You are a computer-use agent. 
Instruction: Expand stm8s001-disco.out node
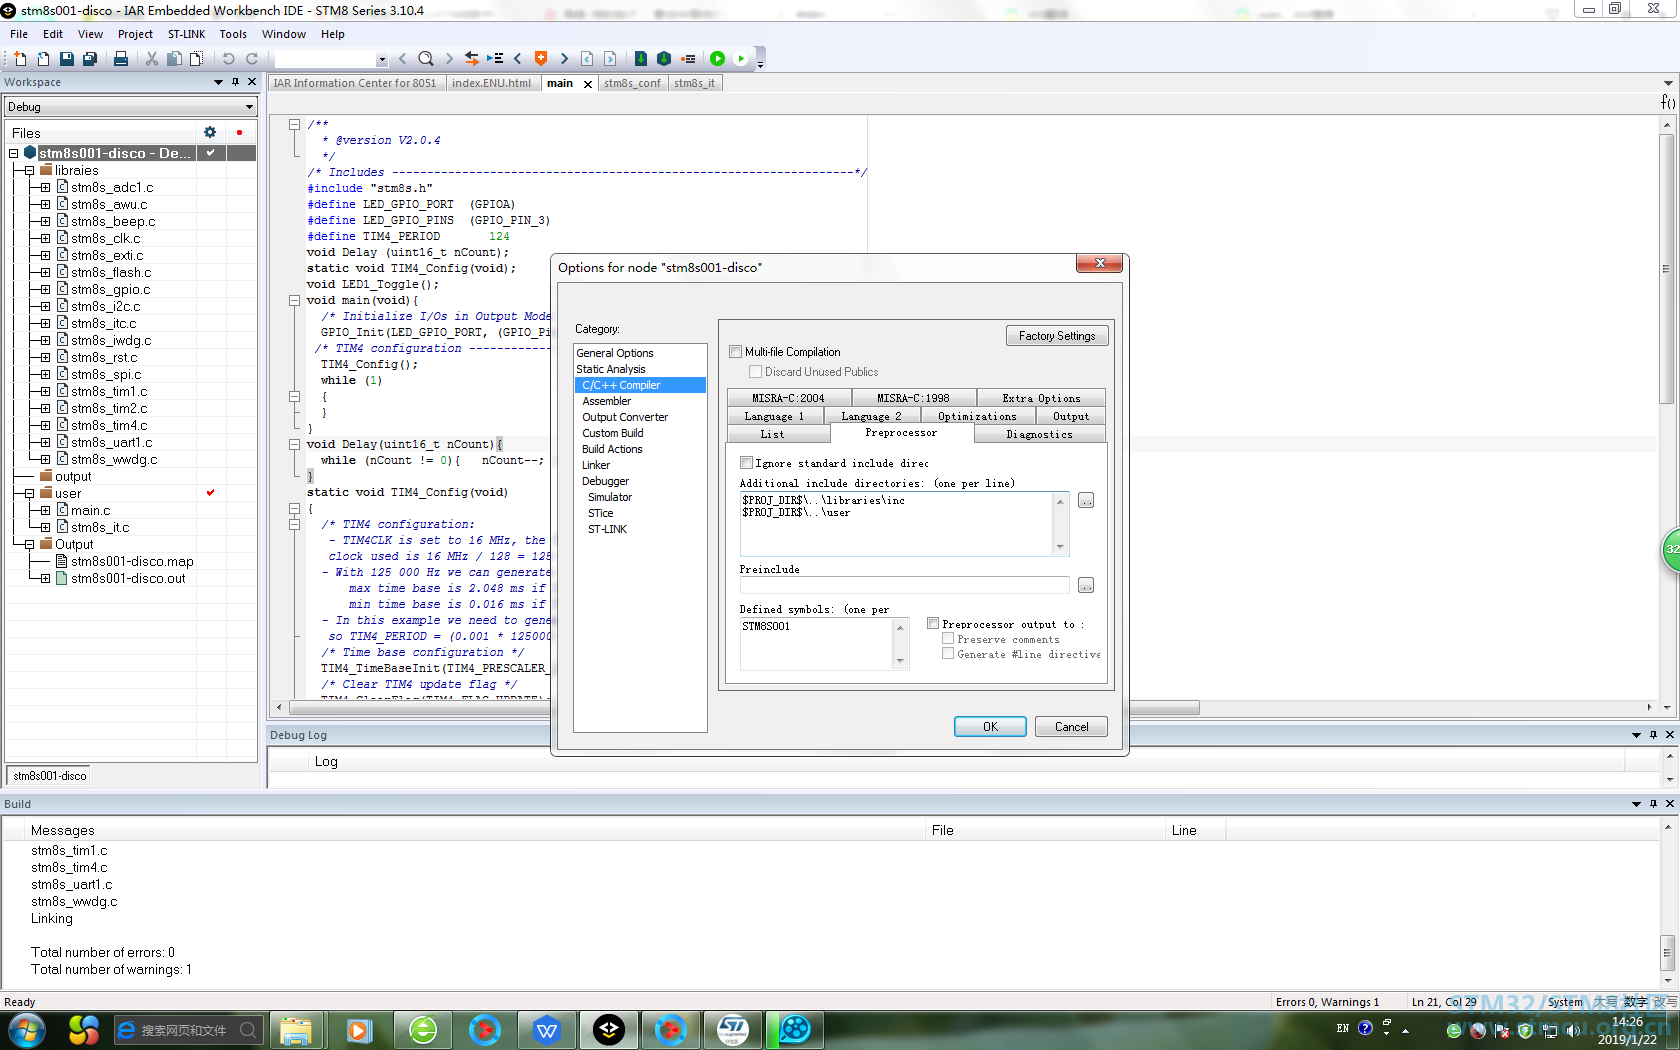click(45, 578)
